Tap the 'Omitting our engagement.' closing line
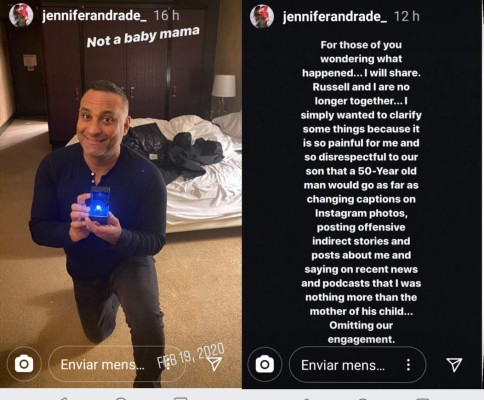 coord(361,332)
